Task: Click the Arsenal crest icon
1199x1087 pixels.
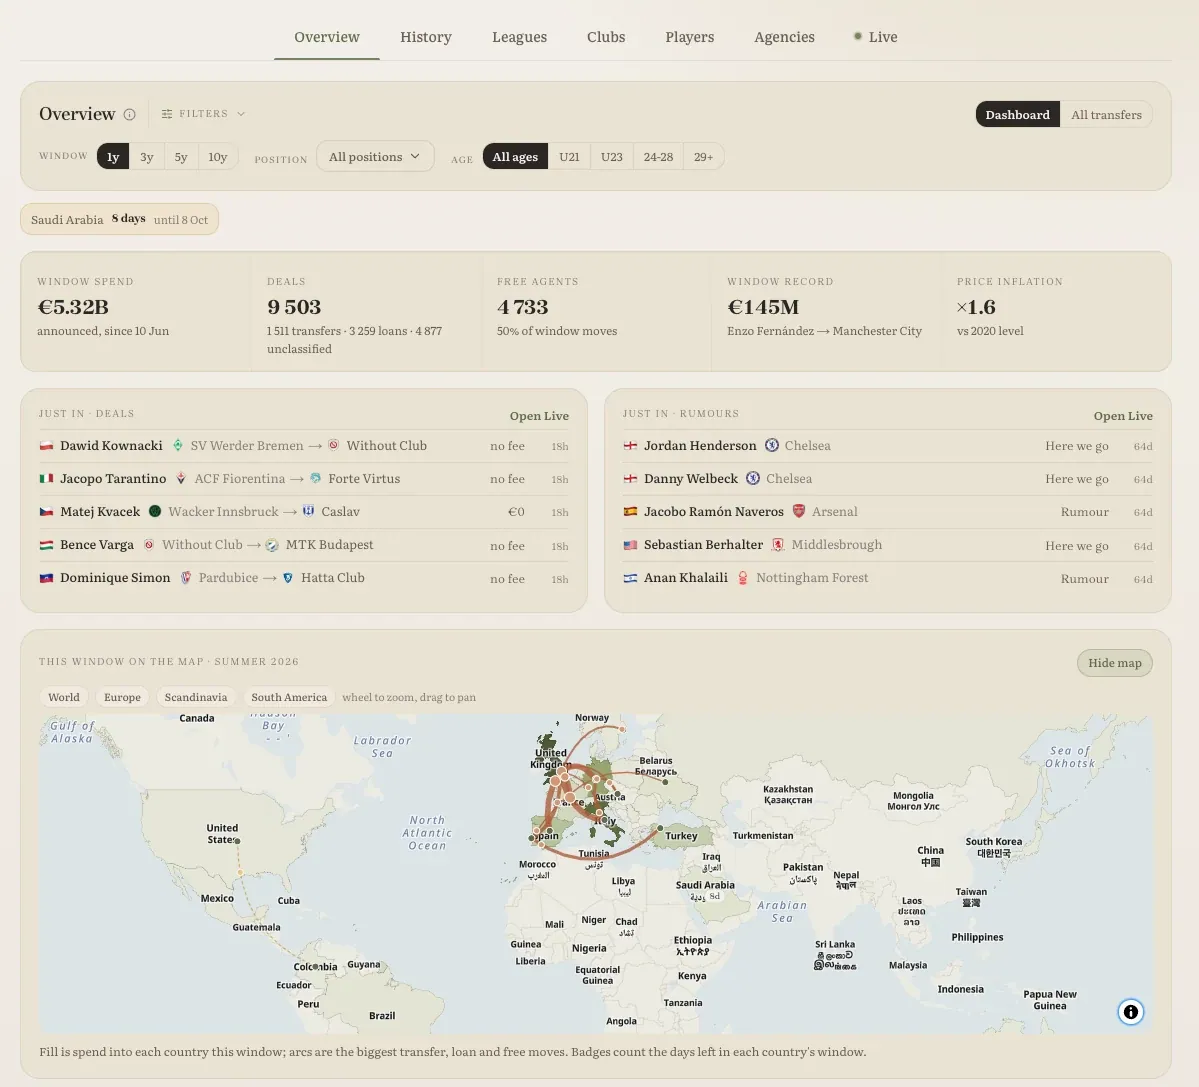Action: coord(799,511)
